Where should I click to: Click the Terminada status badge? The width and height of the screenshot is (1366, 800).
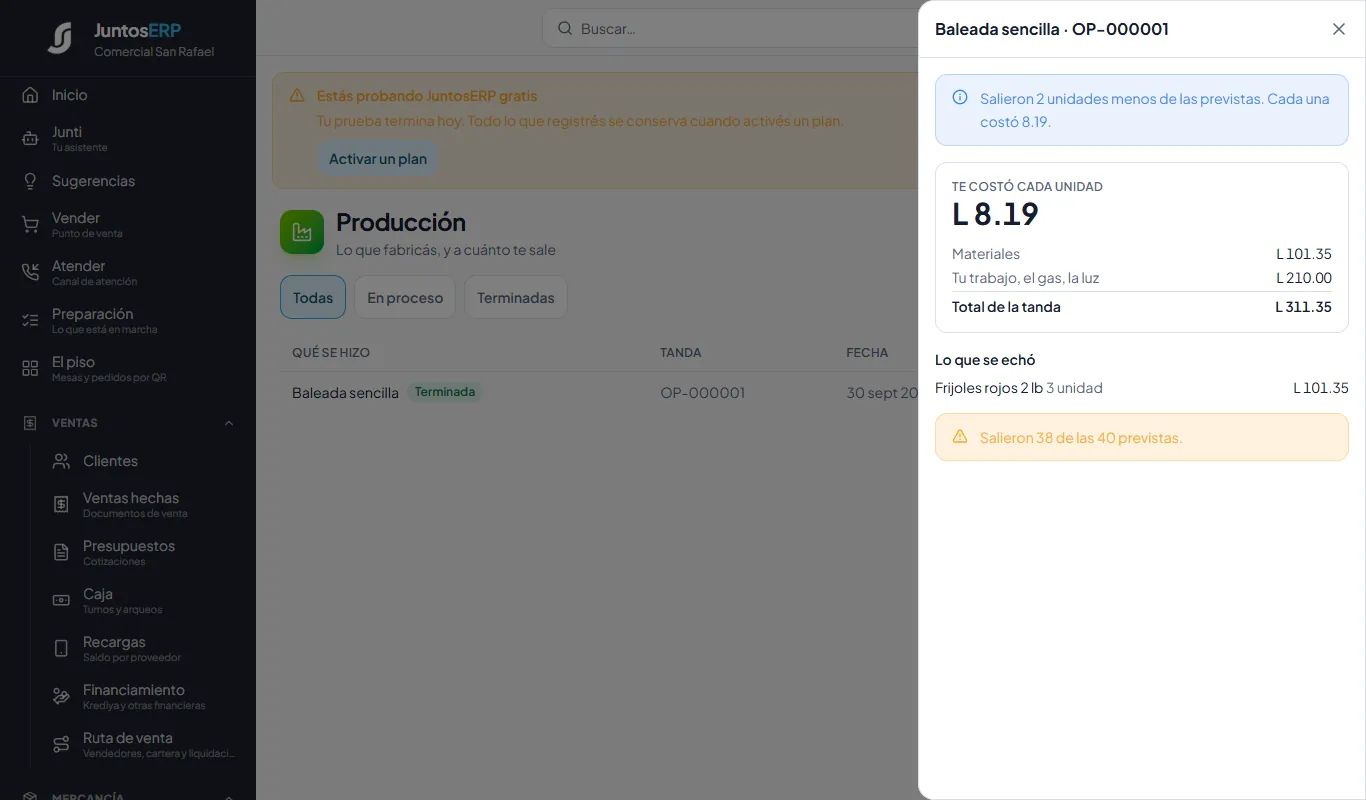point(445,392)
